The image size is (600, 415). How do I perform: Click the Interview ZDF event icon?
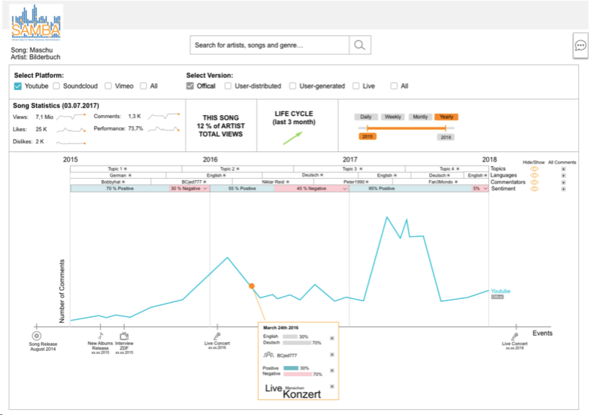[x=126, y=336]
